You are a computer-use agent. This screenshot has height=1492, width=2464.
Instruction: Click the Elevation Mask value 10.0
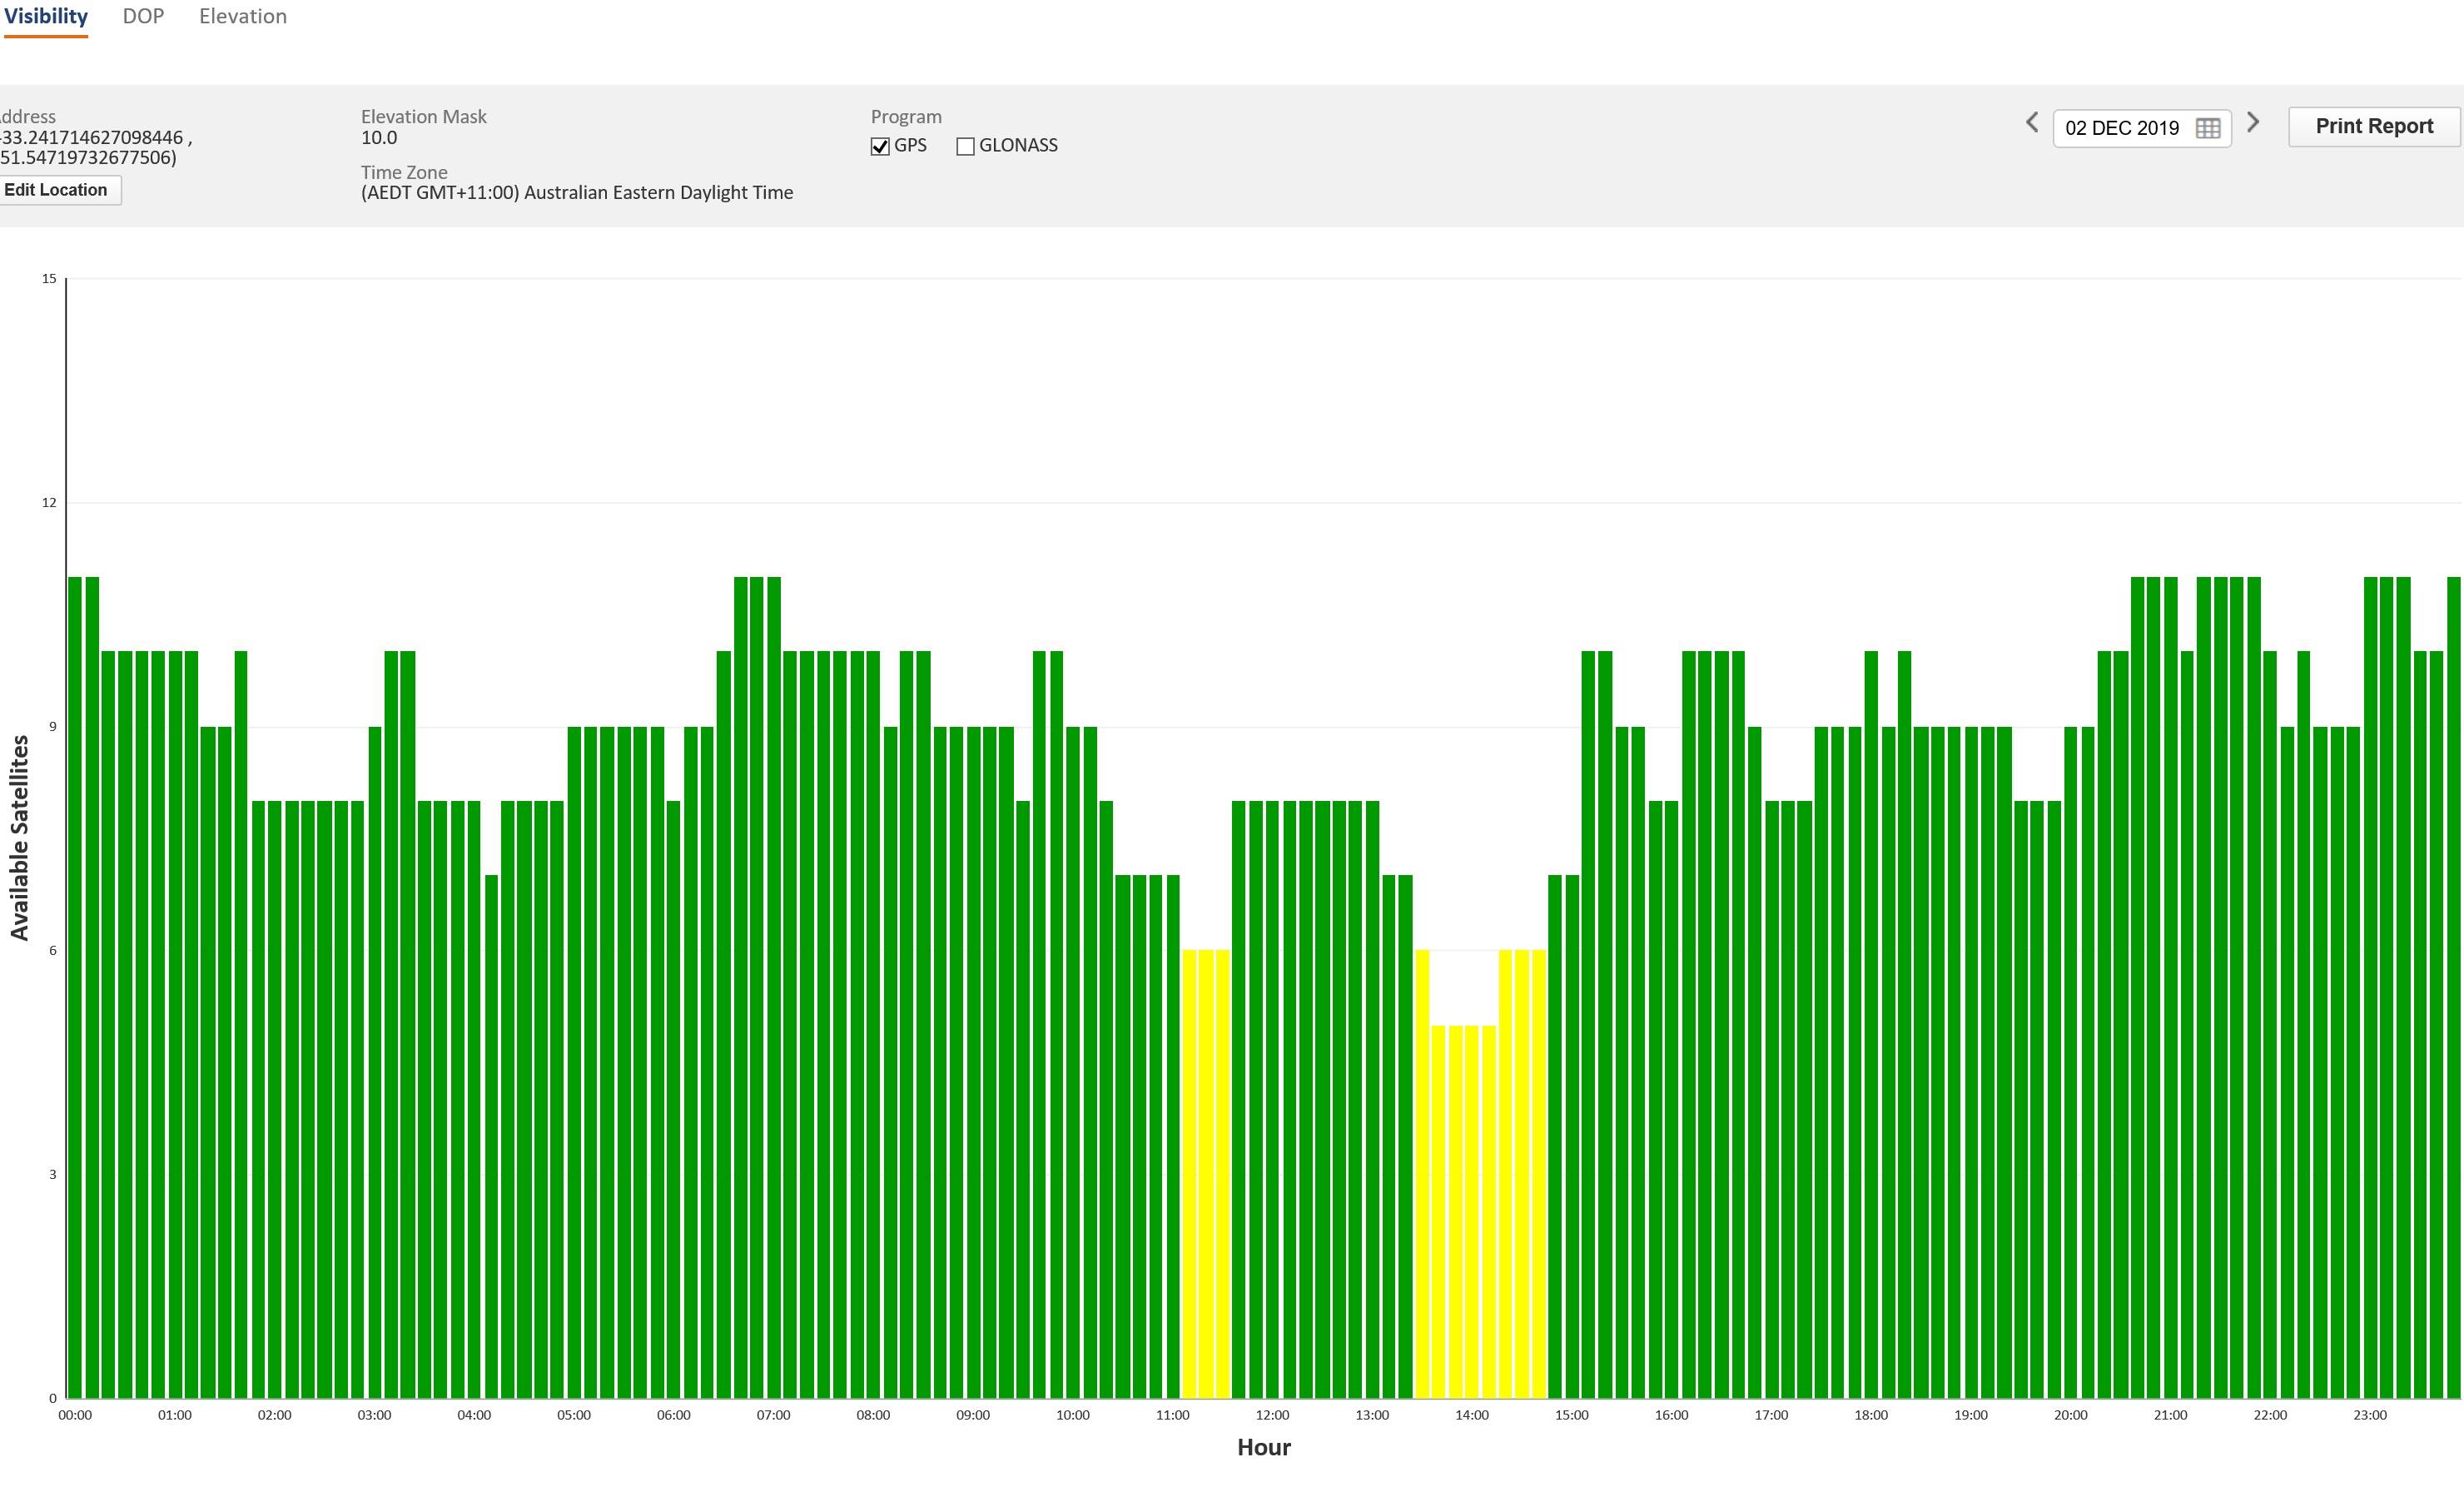click(x=379, y=138)
